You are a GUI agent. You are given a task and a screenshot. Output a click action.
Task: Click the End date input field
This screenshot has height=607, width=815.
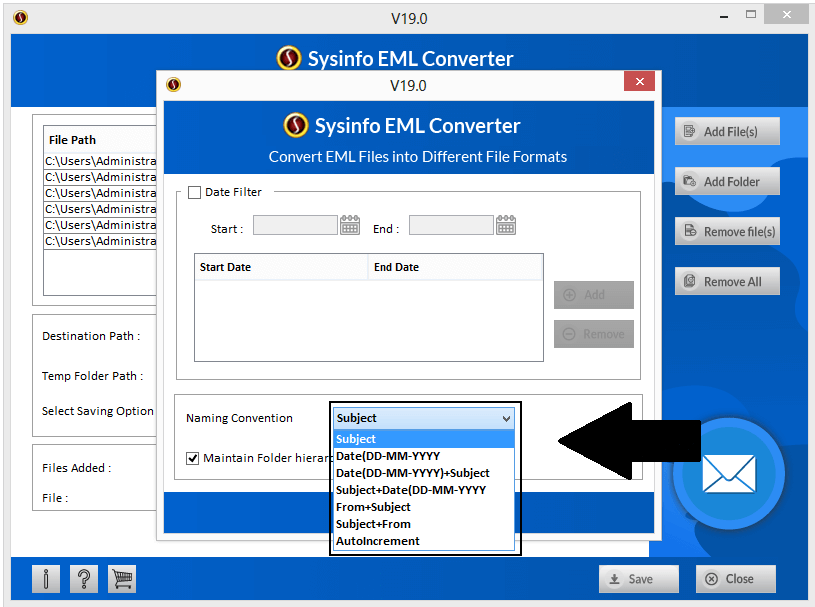[451, 226]
